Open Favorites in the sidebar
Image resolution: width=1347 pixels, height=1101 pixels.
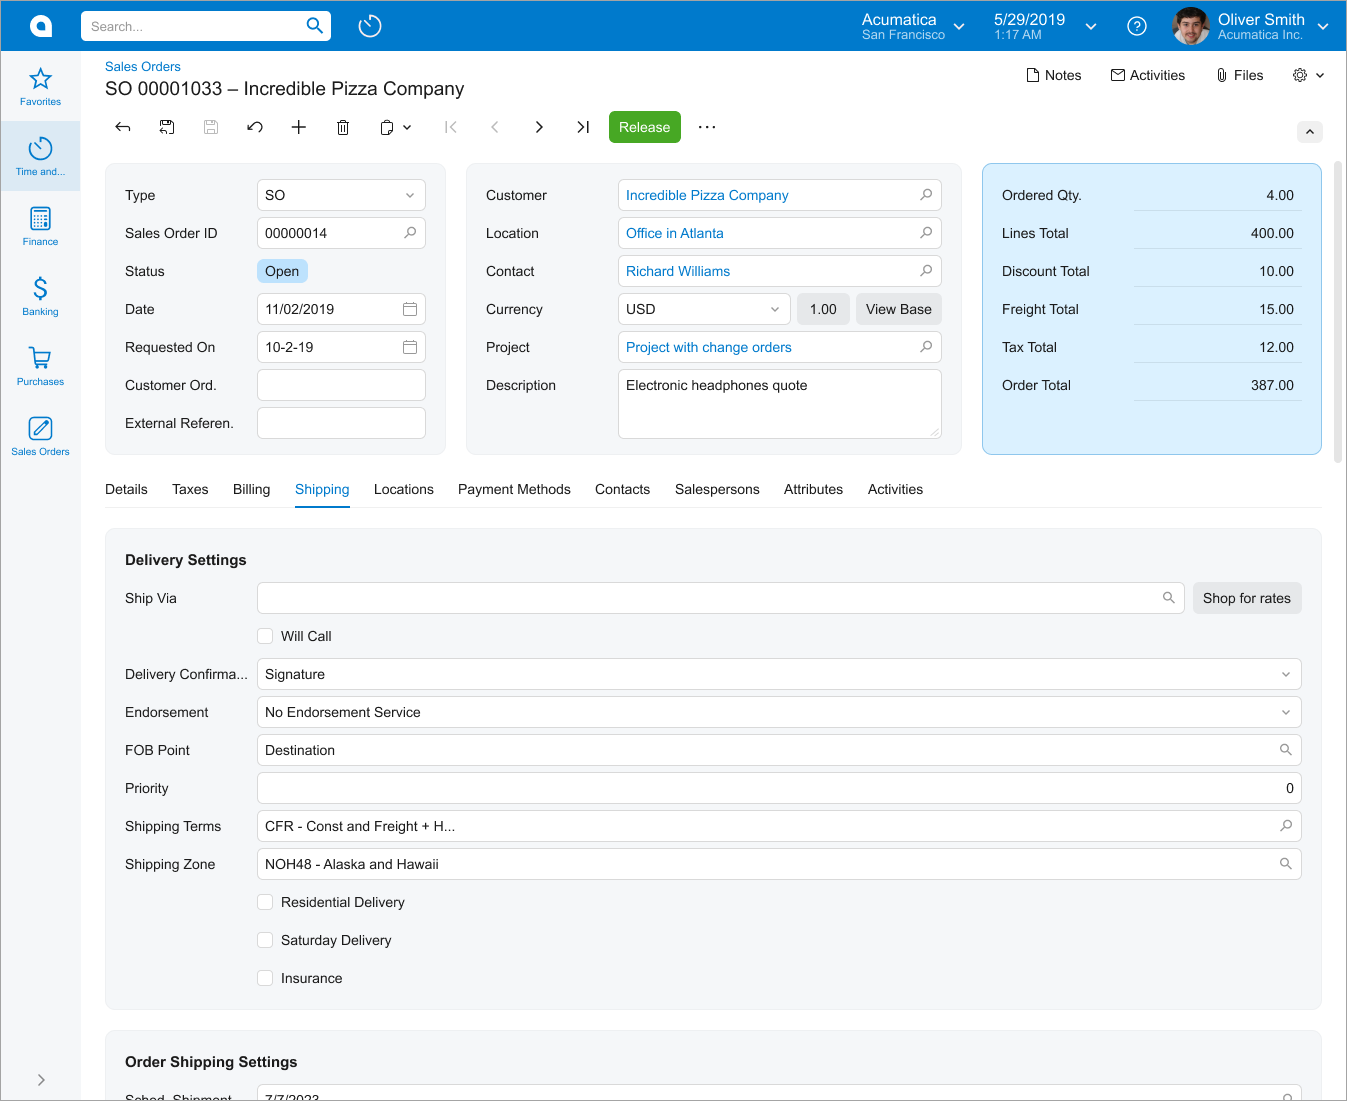[40, 86]
